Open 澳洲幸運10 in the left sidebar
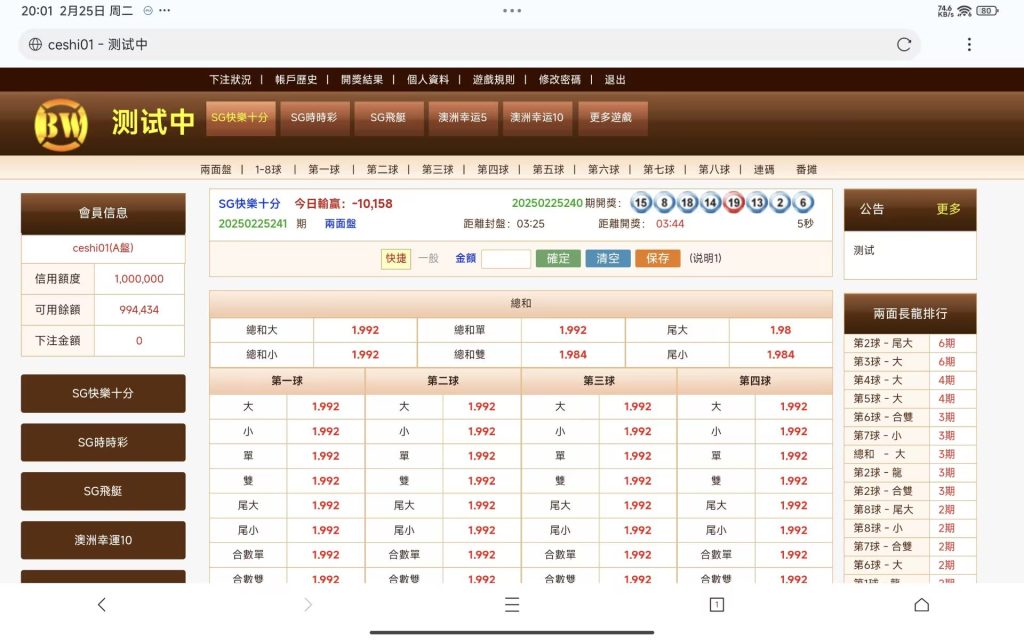The height and width of the screenshot is (640, 1024). (103, 540)
